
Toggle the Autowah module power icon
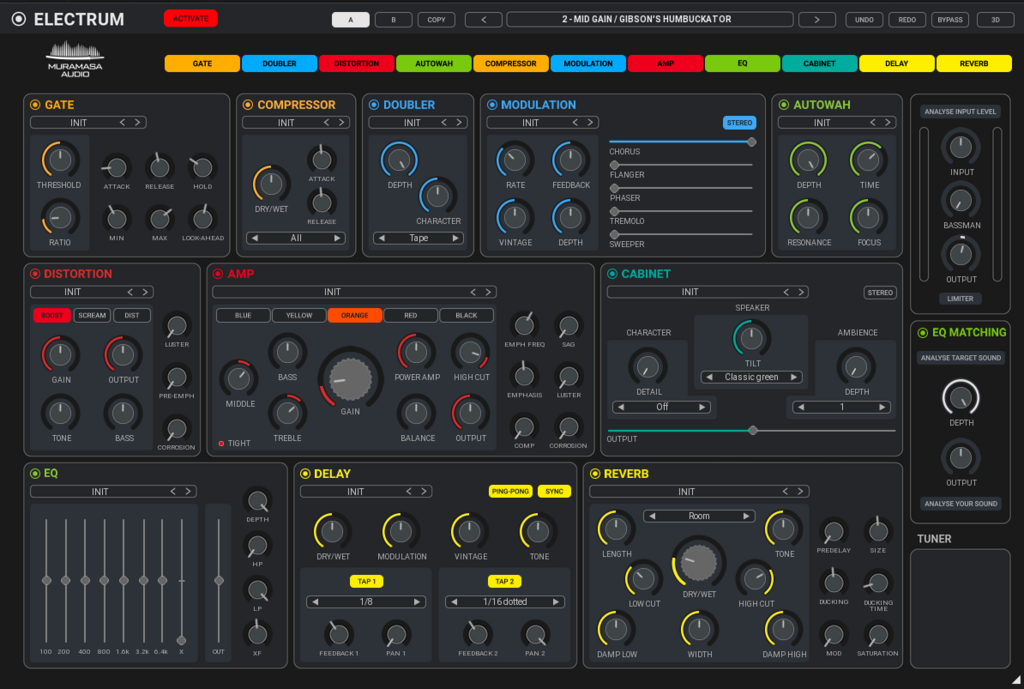(784, 104)
